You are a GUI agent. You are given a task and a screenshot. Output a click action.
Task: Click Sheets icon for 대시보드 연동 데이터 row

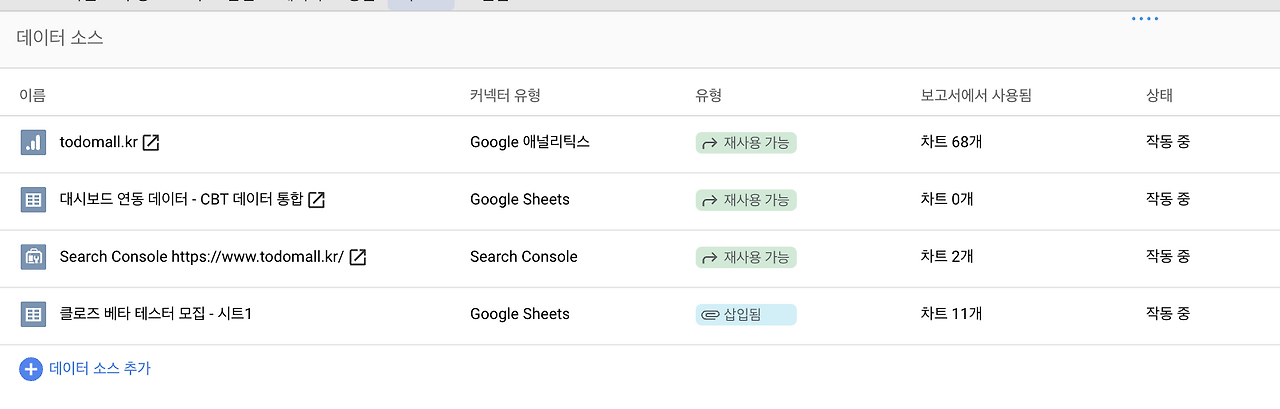33,200
